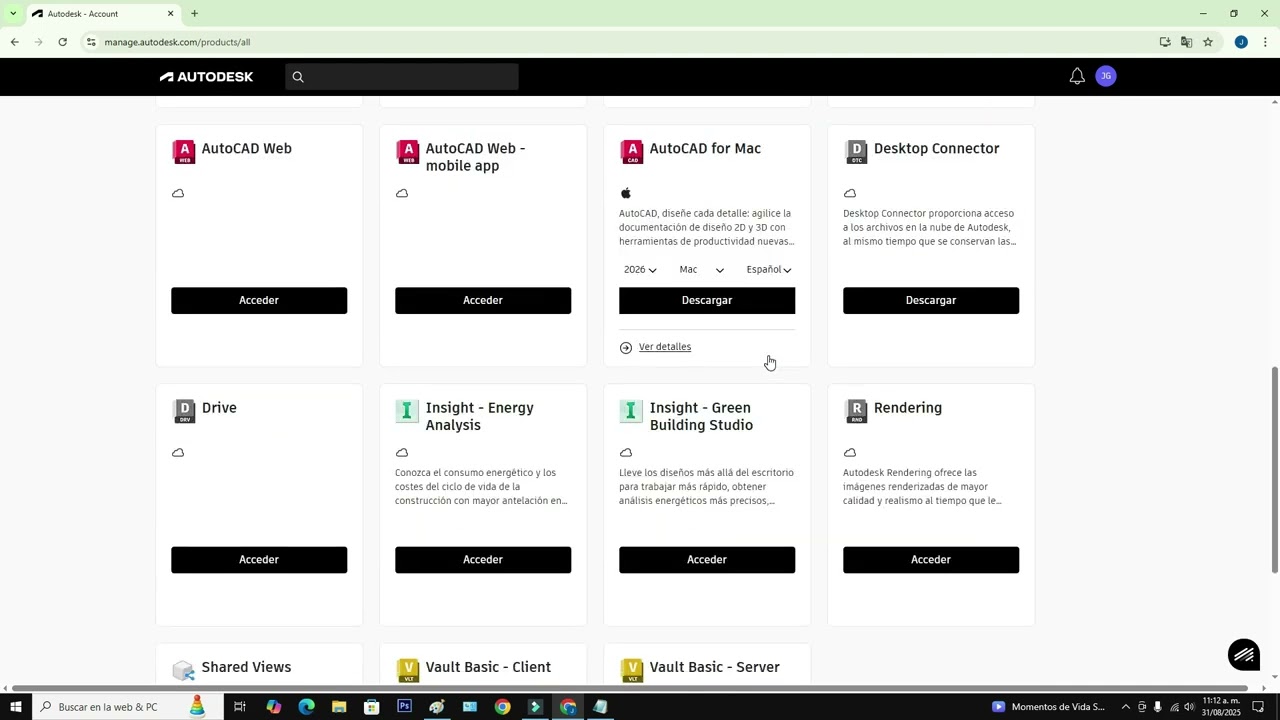Image resolution: width=1280 pixels, height=720 pixels.
Task: Click the Windows Start button
Action: (x=16, y=707)
